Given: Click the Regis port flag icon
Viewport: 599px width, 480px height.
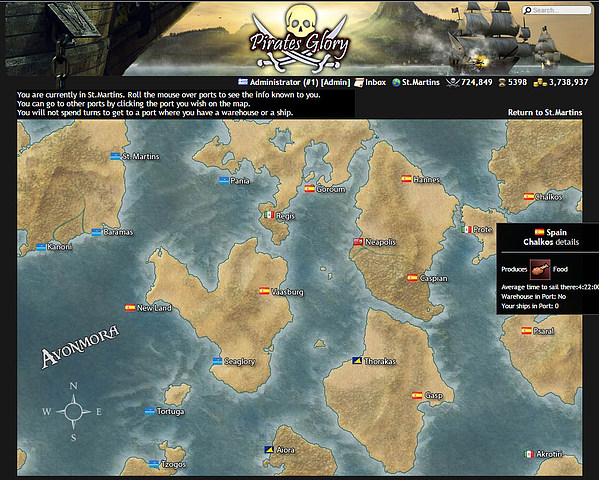Looking at the screenshot, I should (269, 215).
